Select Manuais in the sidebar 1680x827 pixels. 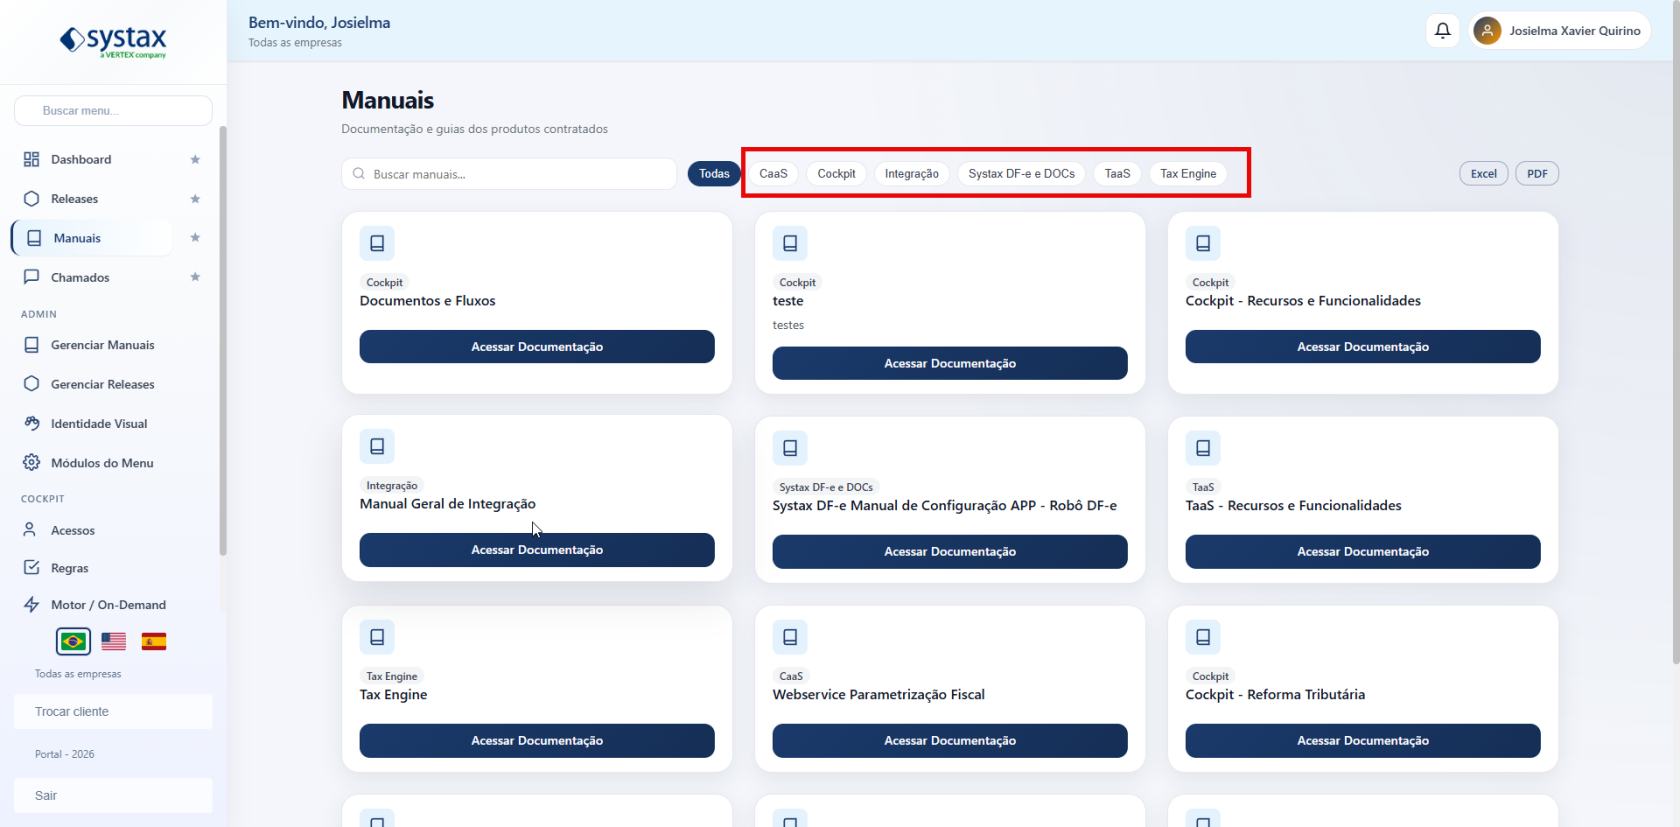[x=93, y=238]
